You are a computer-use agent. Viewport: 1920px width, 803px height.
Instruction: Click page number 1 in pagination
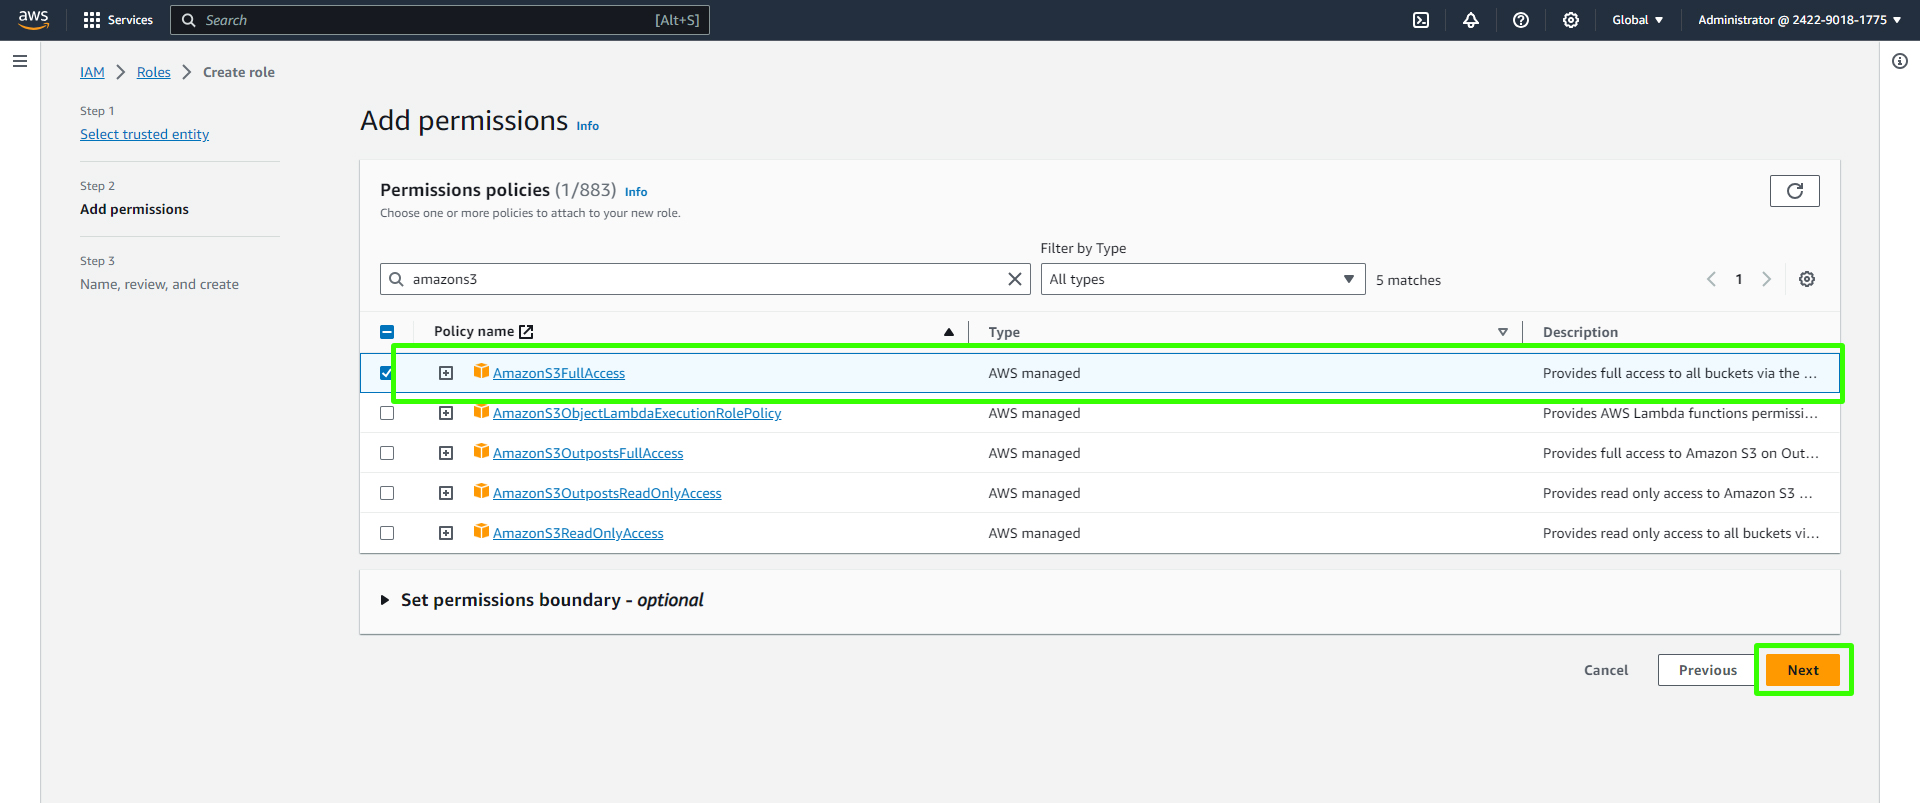coord(1739,279)
